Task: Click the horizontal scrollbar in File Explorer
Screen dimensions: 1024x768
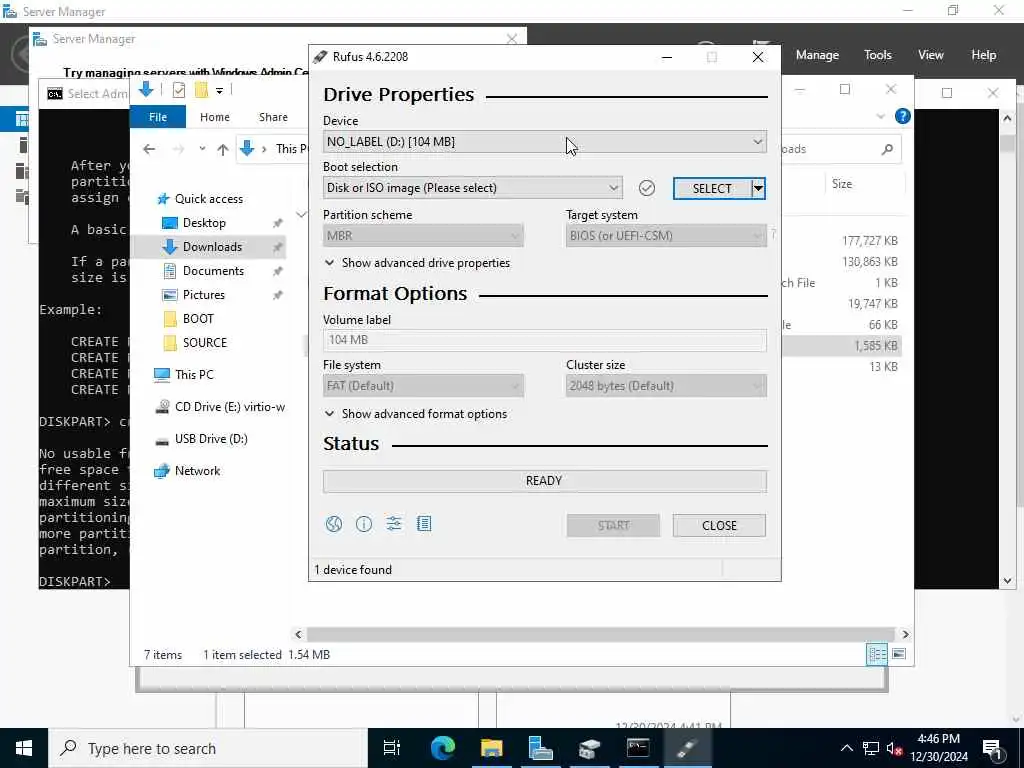Action: tap(600, 635)
